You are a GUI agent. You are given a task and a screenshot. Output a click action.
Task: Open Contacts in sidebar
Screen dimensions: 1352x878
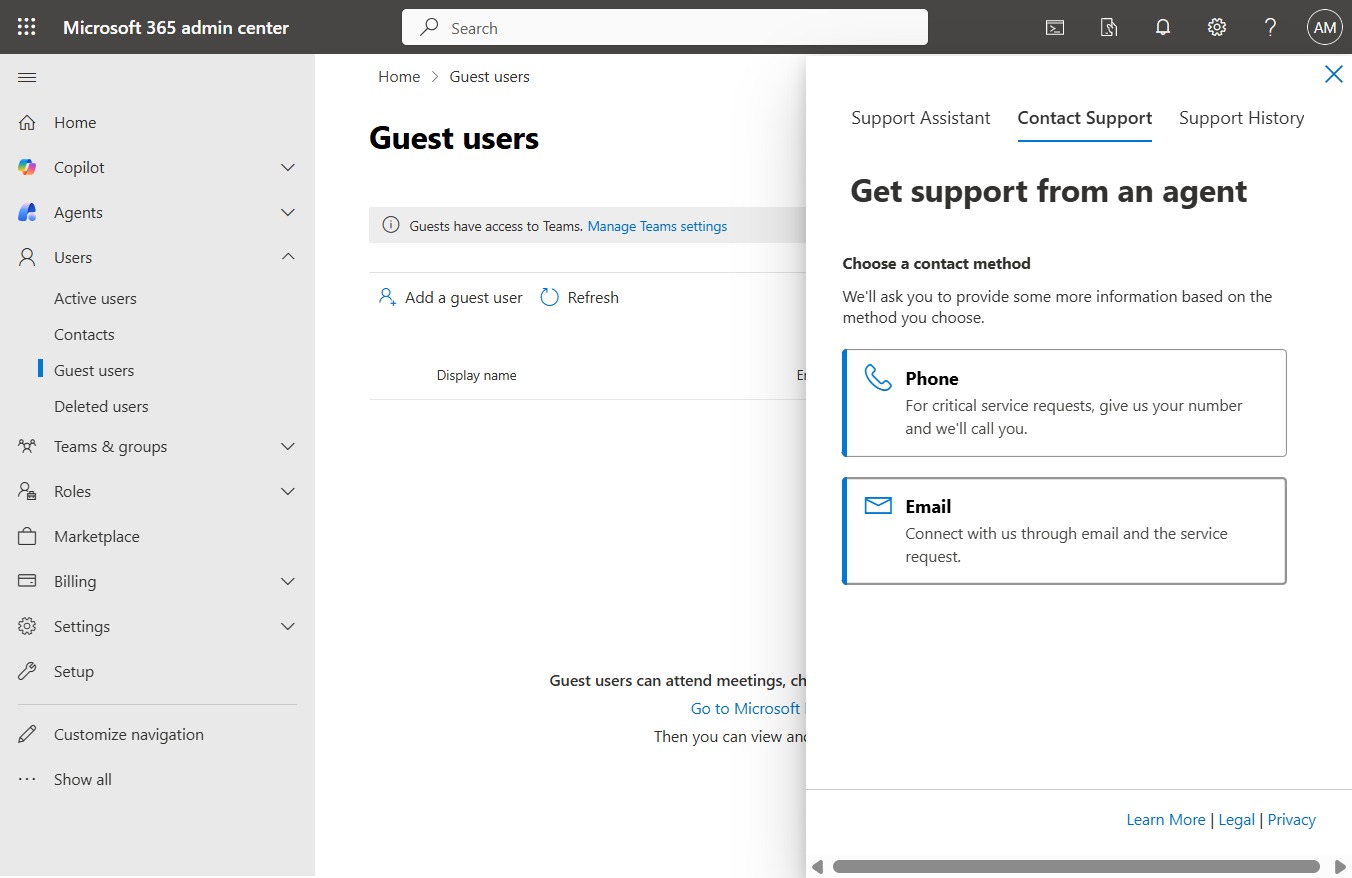(84, 334)
